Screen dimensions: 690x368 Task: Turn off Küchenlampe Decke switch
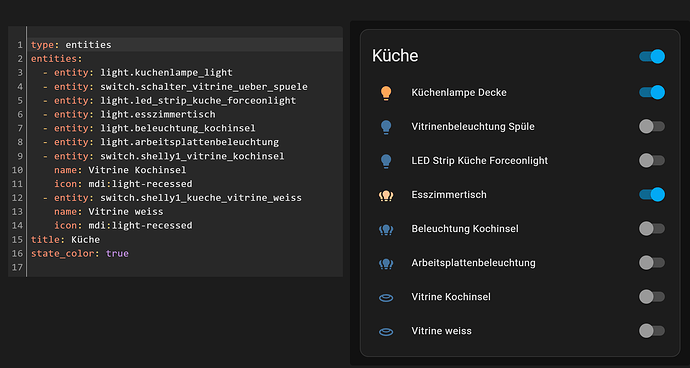pos(652,92)
